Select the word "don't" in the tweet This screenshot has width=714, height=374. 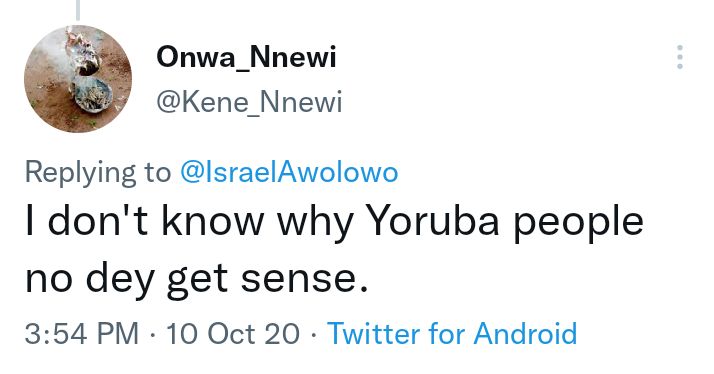pos(97,221)
